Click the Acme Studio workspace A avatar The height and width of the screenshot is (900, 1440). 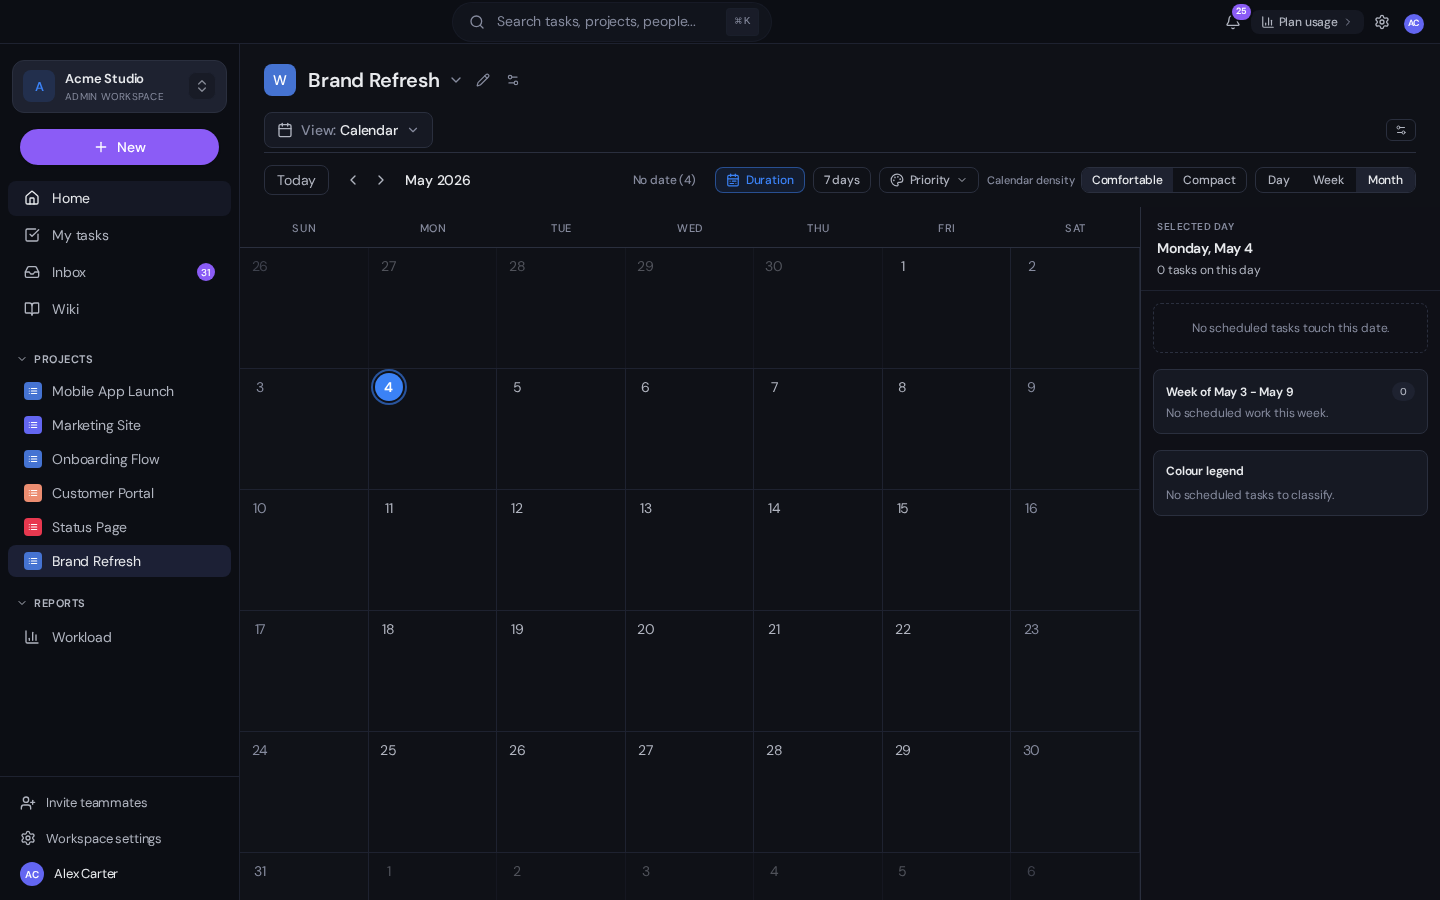39,86
